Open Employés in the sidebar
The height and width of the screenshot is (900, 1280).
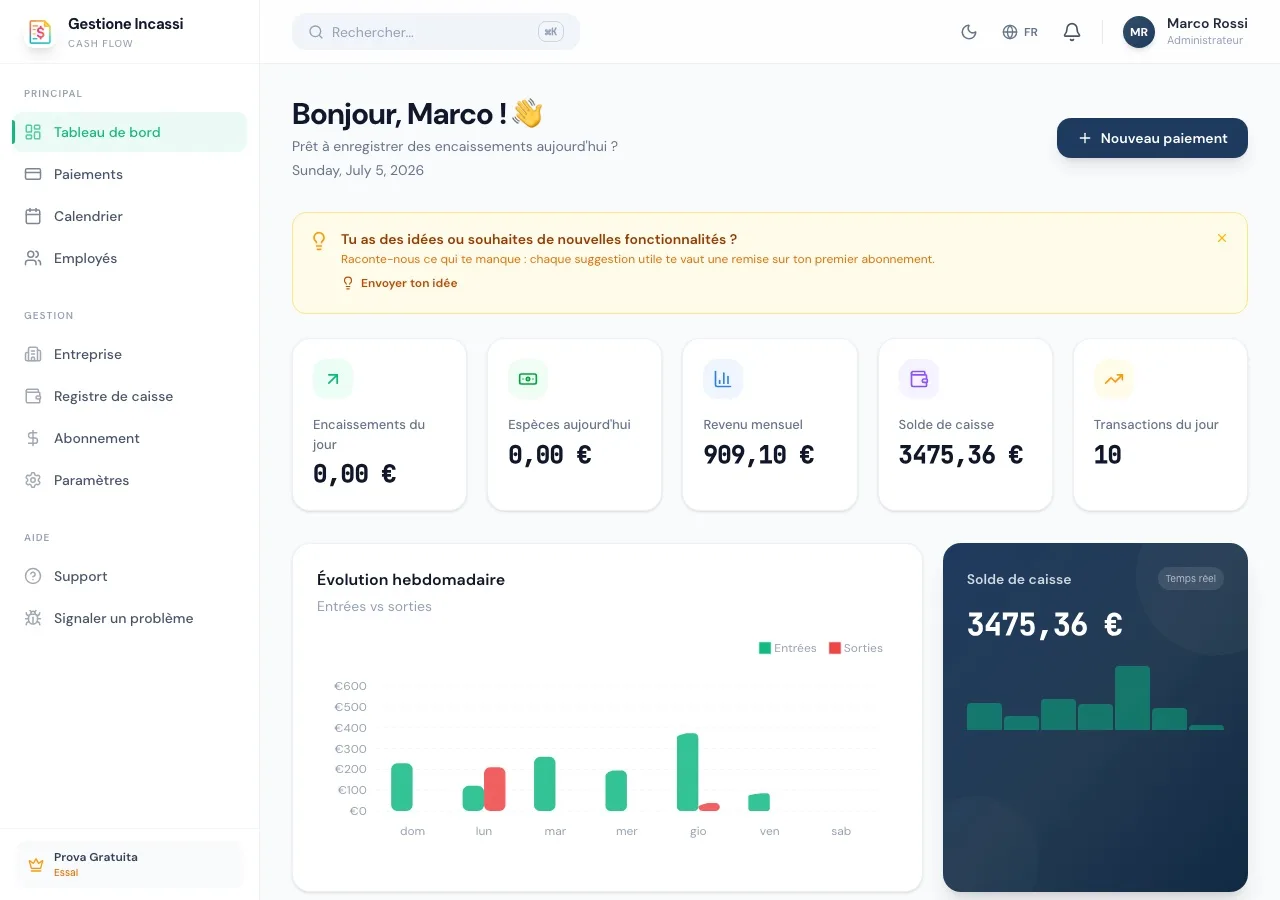[x=130, y=258]
